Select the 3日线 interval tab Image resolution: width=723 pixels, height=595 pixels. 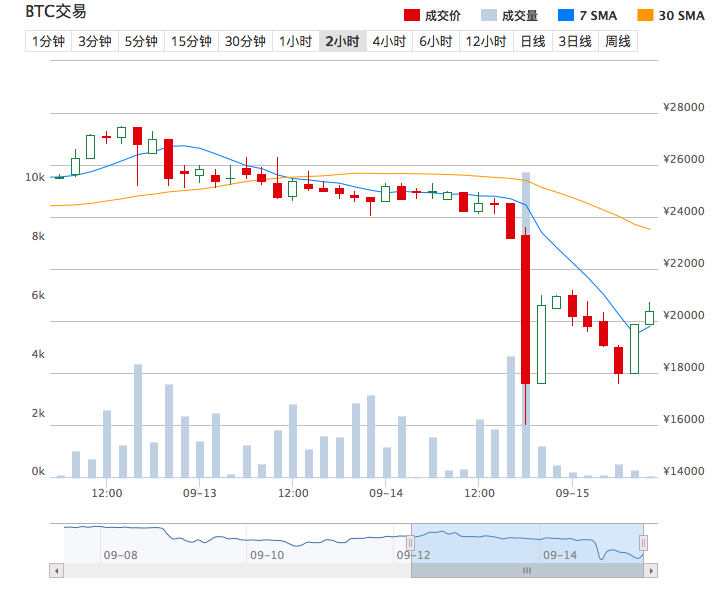point(575,42)
